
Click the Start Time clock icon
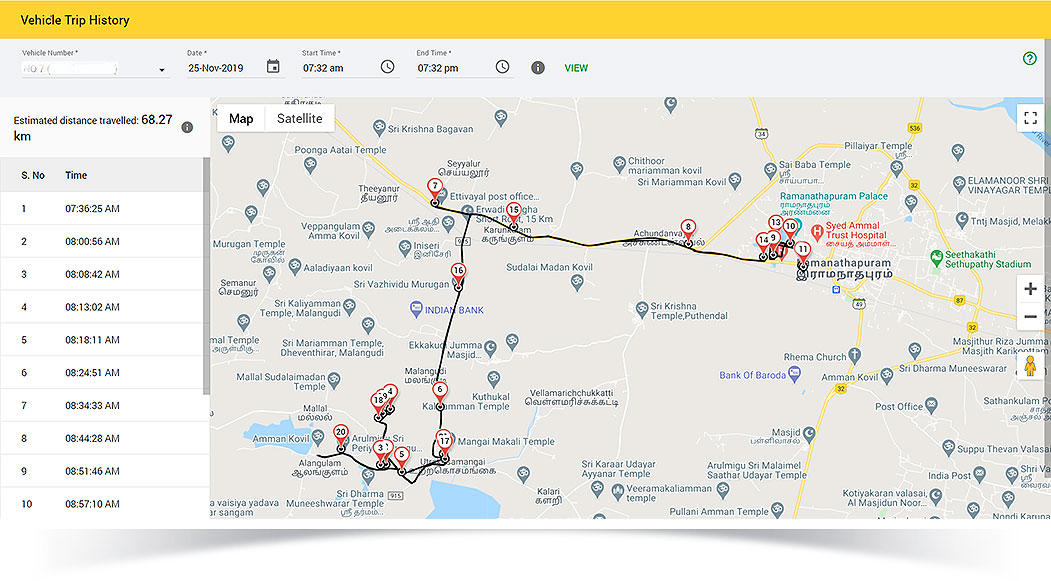(387, 67)
